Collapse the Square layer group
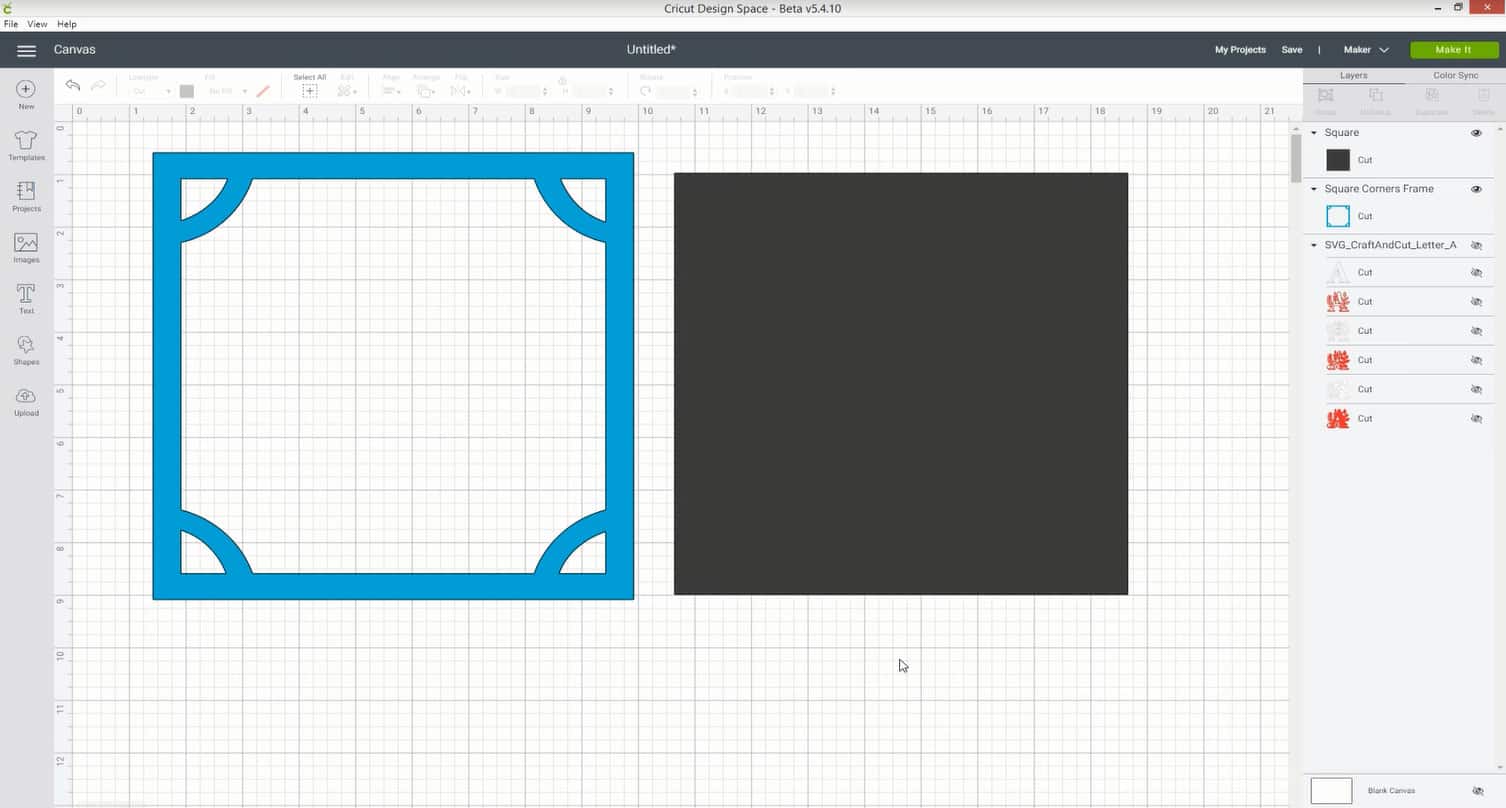Viewport: 1506px width, 808px height. 1314,132
